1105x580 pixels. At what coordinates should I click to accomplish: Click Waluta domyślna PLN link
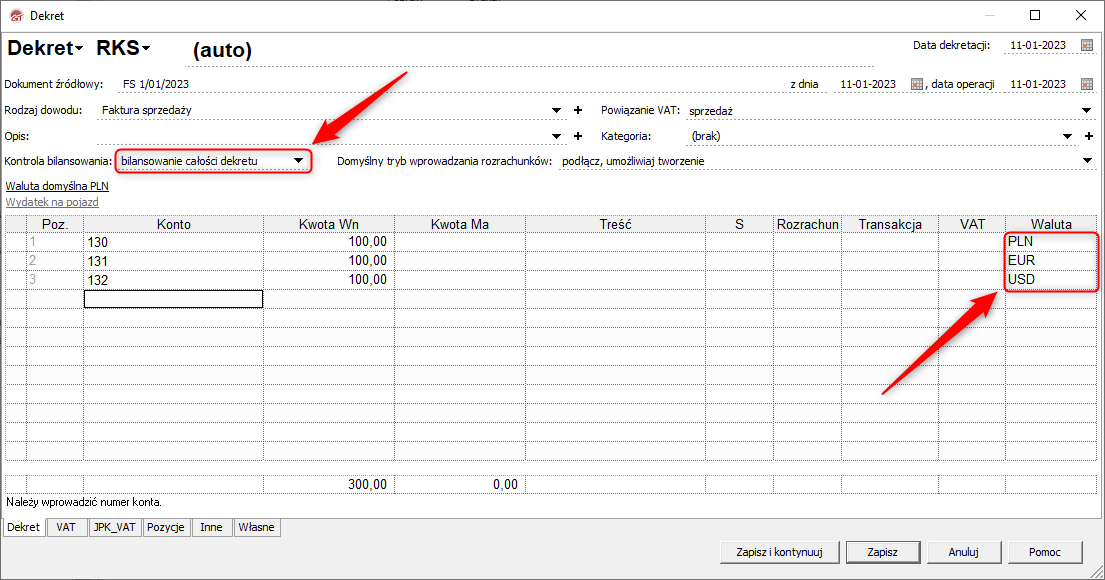57,186
